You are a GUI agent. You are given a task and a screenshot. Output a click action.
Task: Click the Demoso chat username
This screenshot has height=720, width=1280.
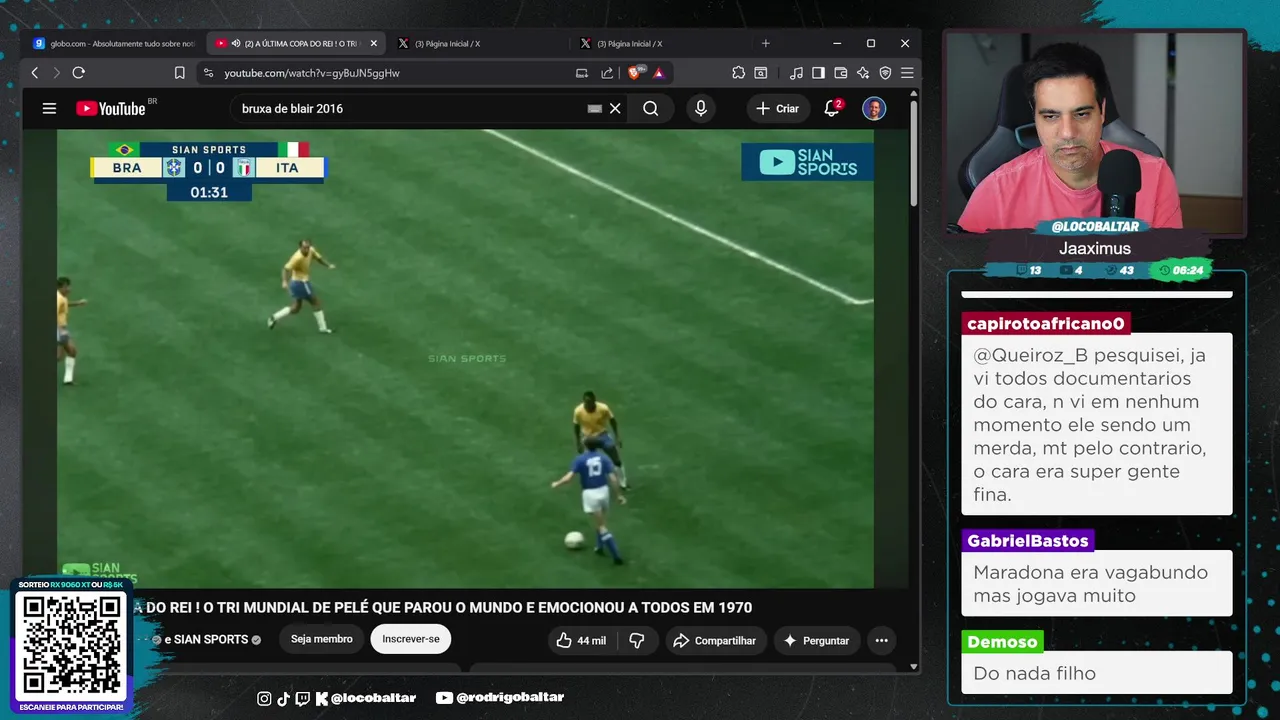[x=1002, y=642]
